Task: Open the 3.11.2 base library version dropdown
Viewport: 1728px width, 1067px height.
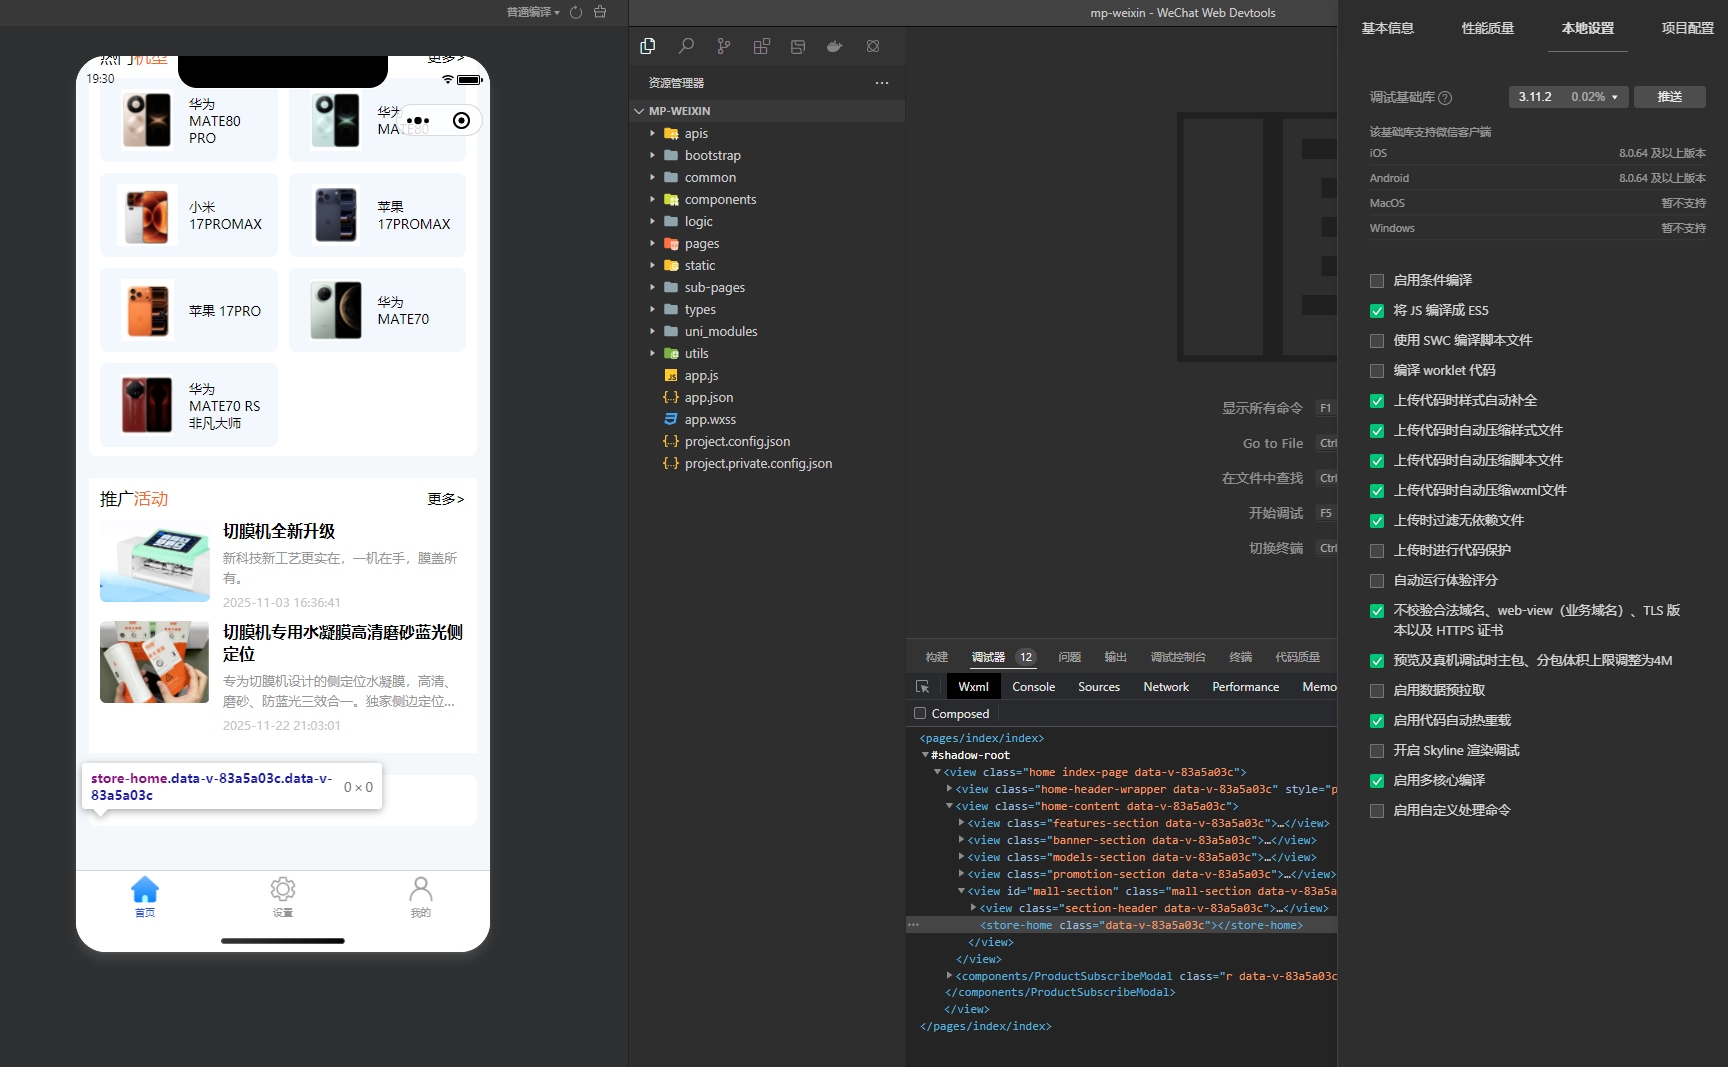Action: click(1568, 97)
